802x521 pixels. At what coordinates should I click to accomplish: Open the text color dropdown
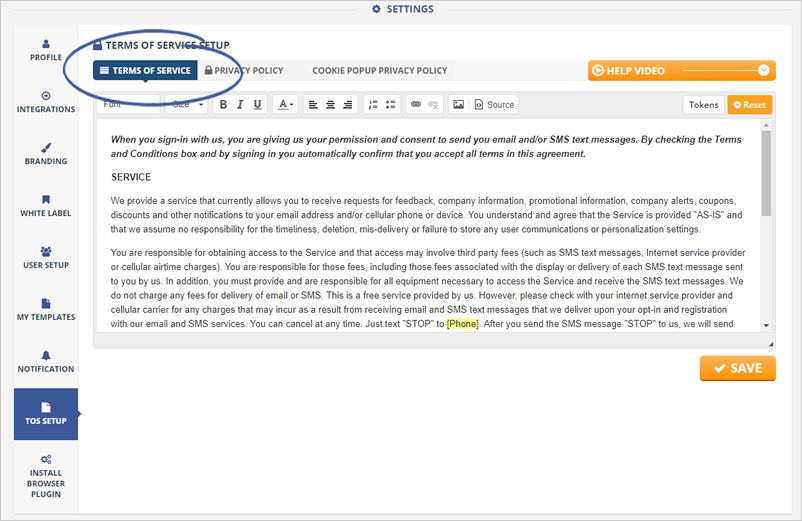tap(286, 105)
